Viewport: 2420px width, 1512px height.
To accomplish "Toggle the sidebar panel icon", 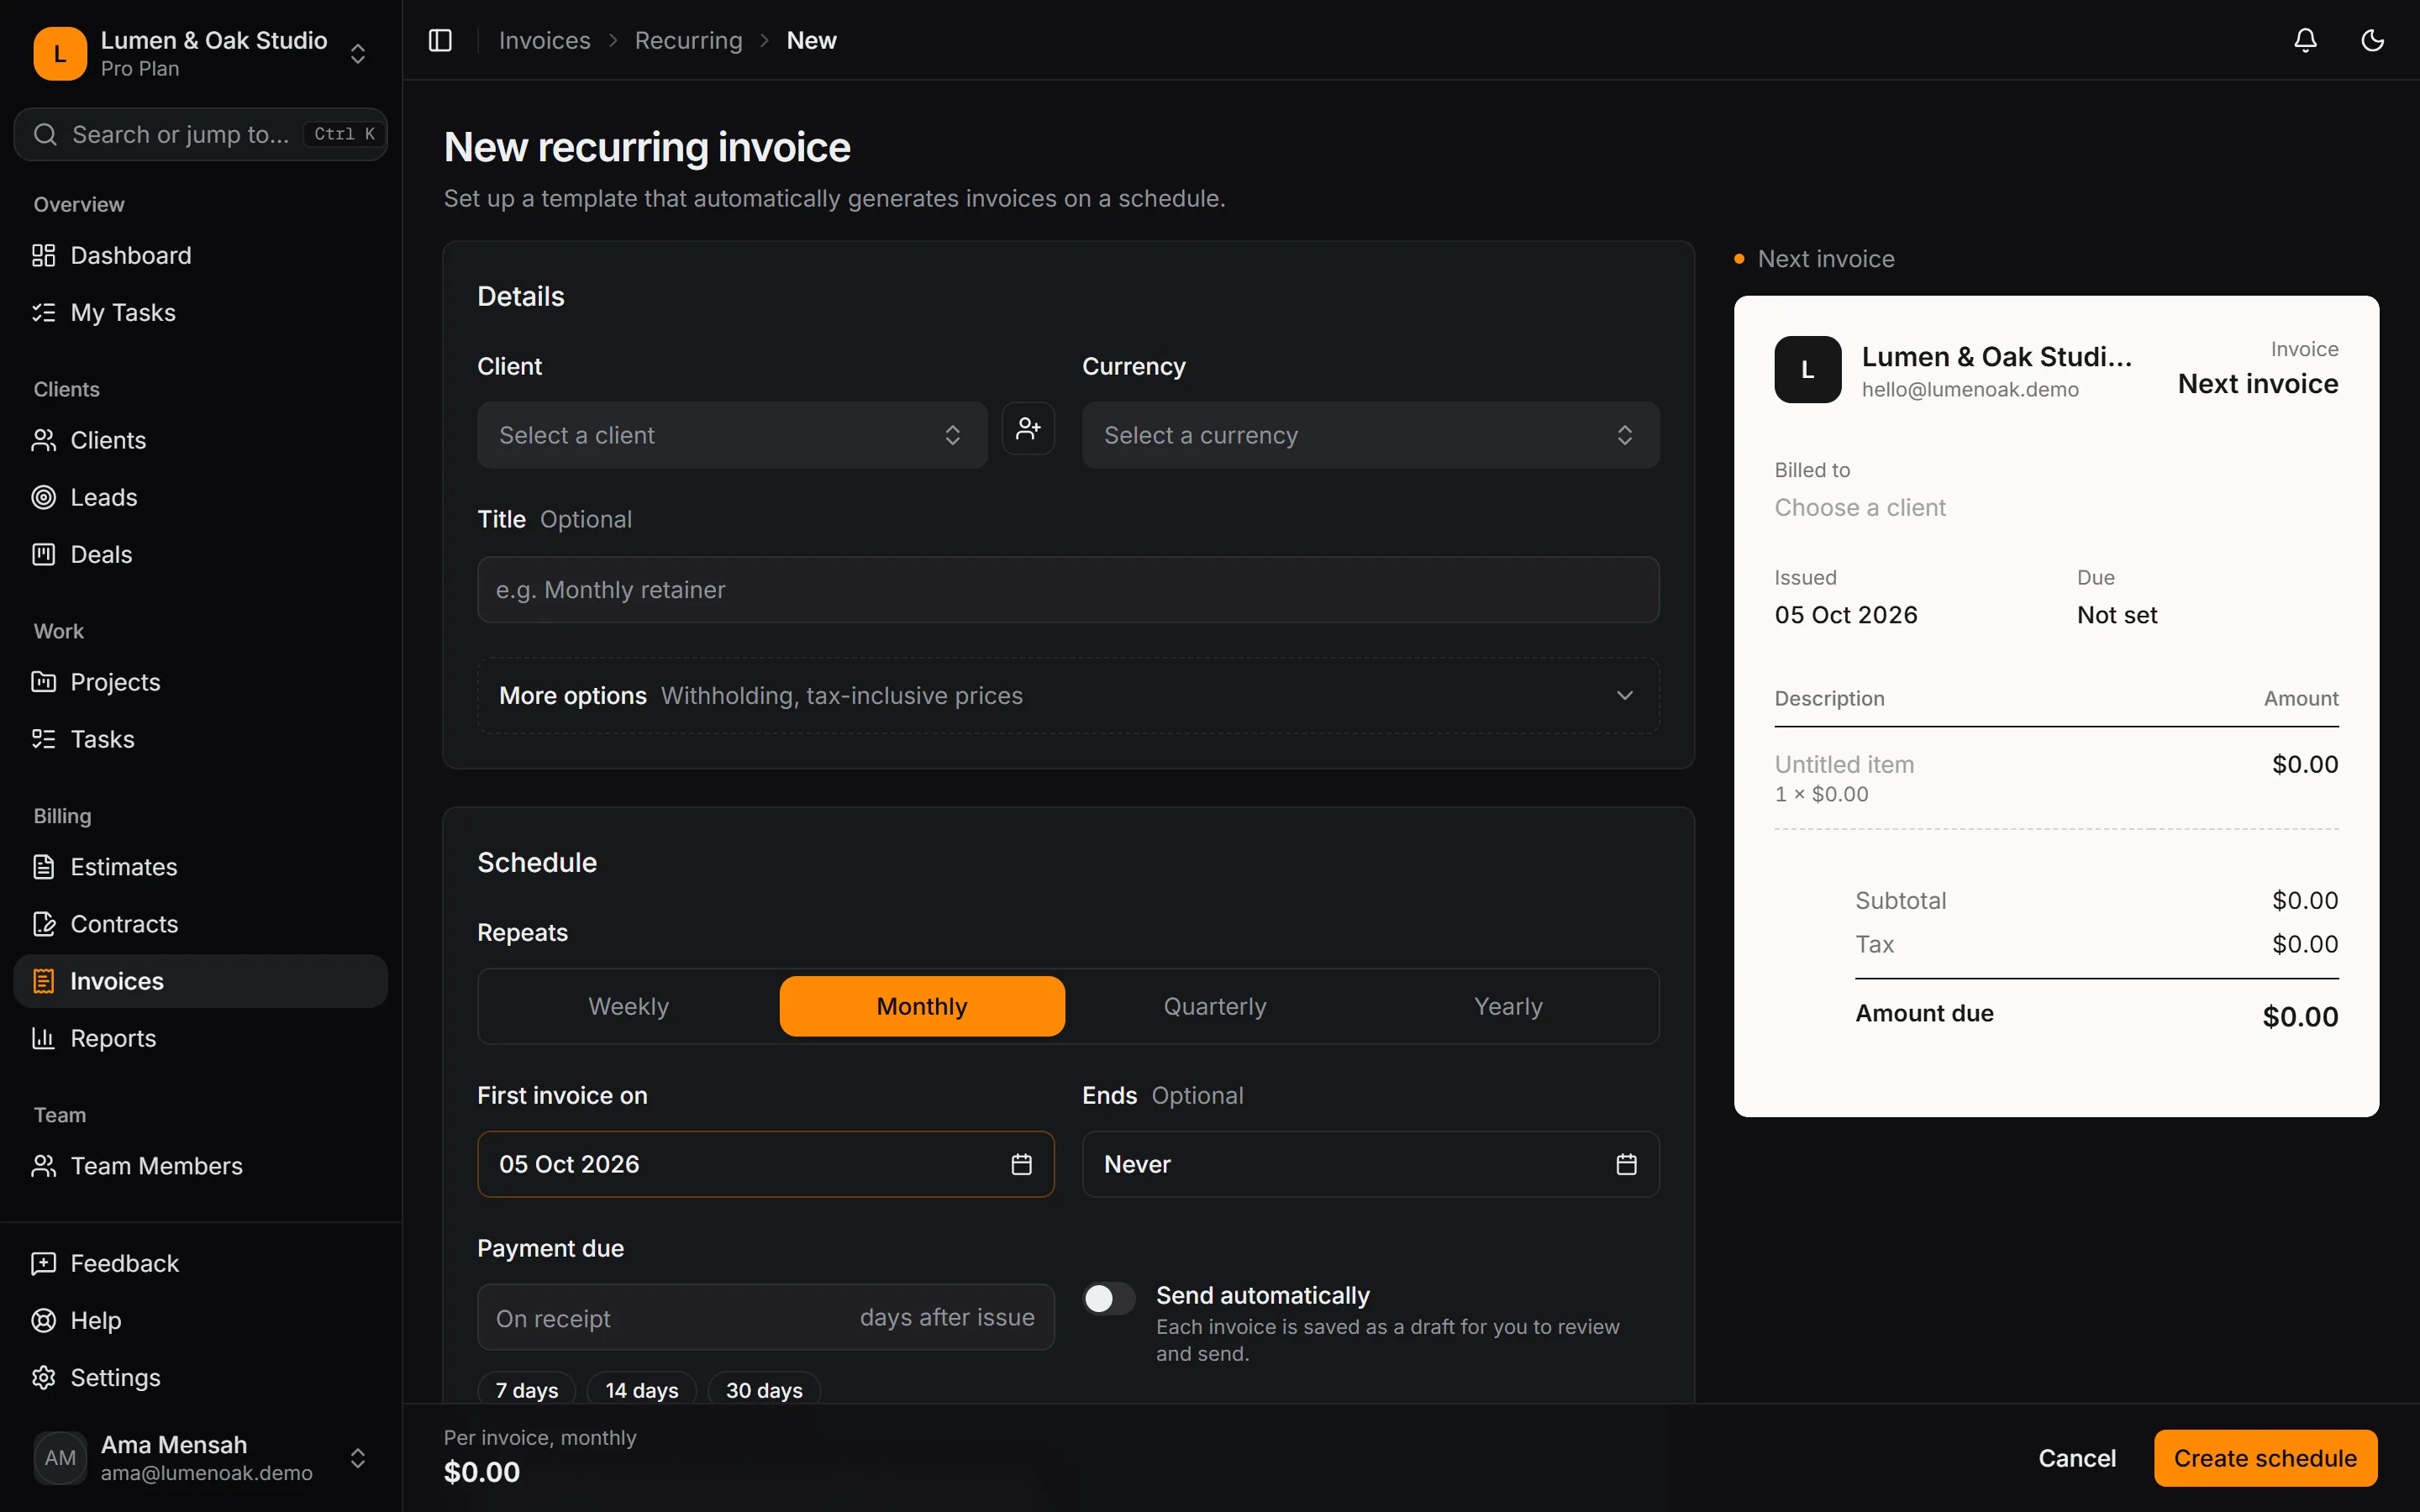I will (440, 40).
